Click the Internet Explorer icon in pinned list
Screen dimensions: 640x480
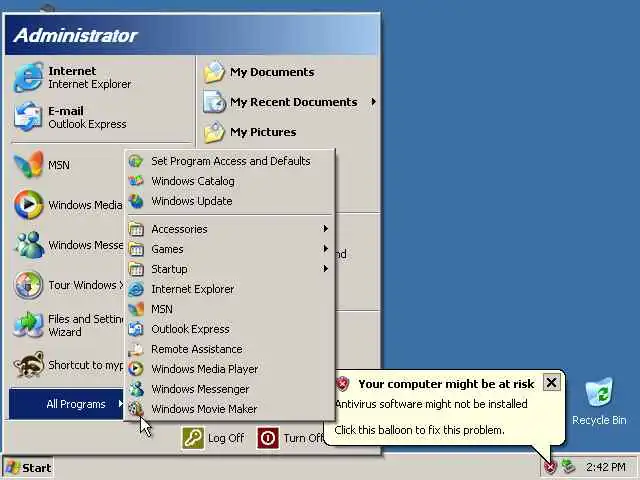click(28, 77)
